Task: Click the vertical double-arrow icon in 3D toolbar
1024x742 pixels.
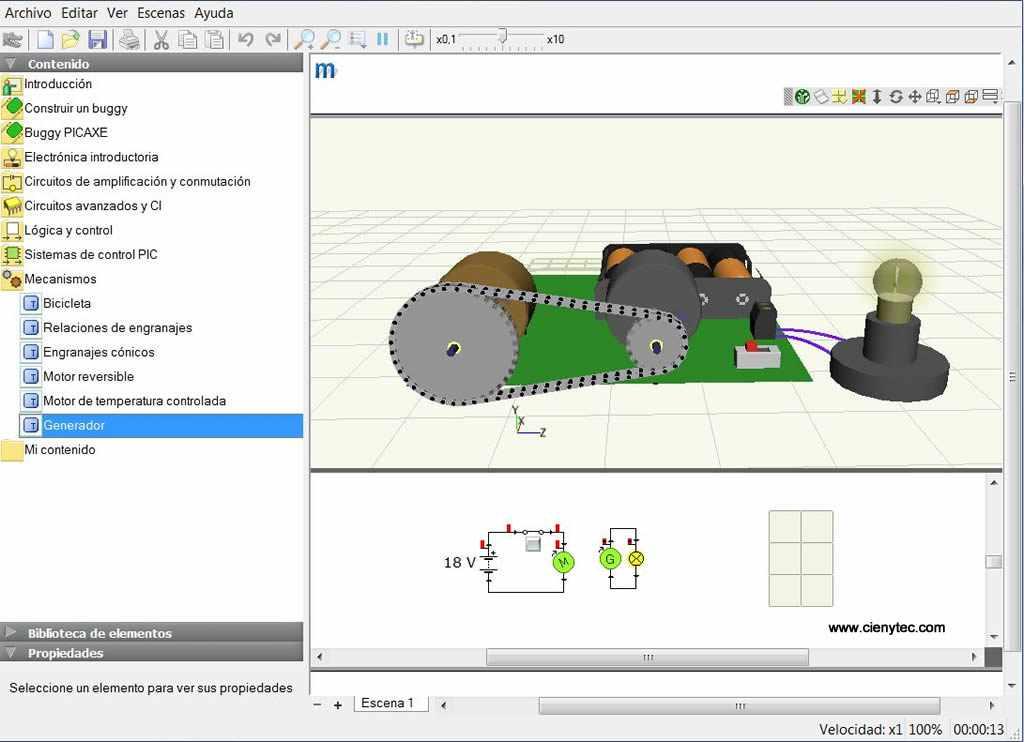Action: [877, 97]
